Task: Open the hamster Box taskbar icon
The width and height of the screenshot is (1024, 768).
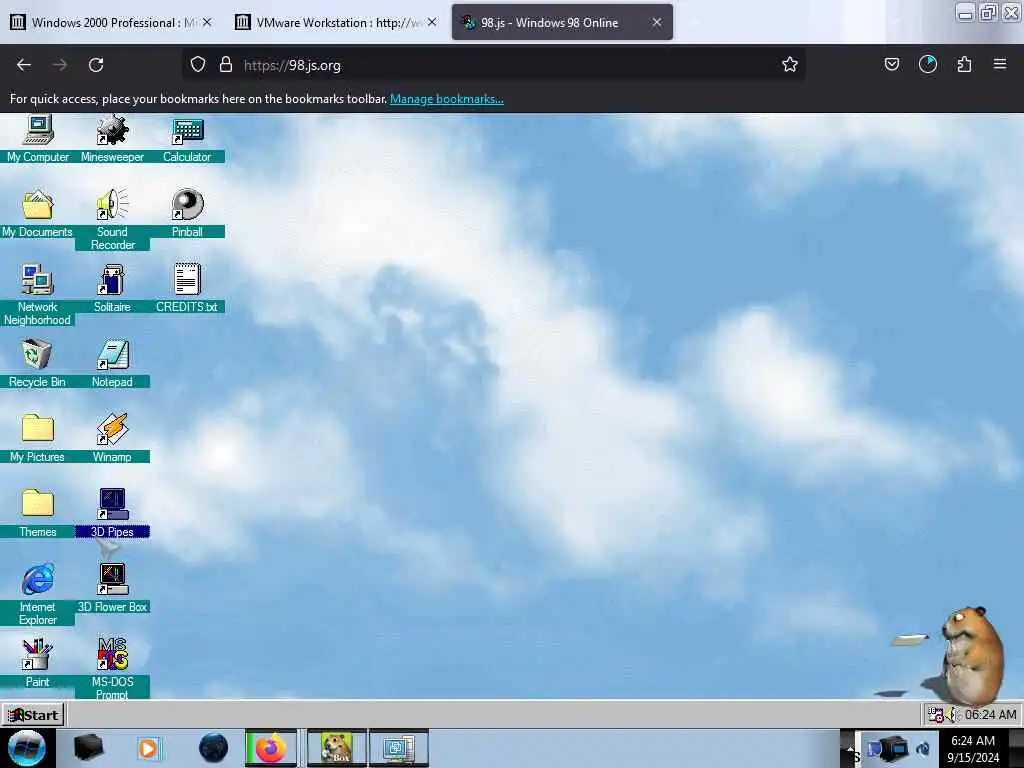Action: (x=337, y=748)
